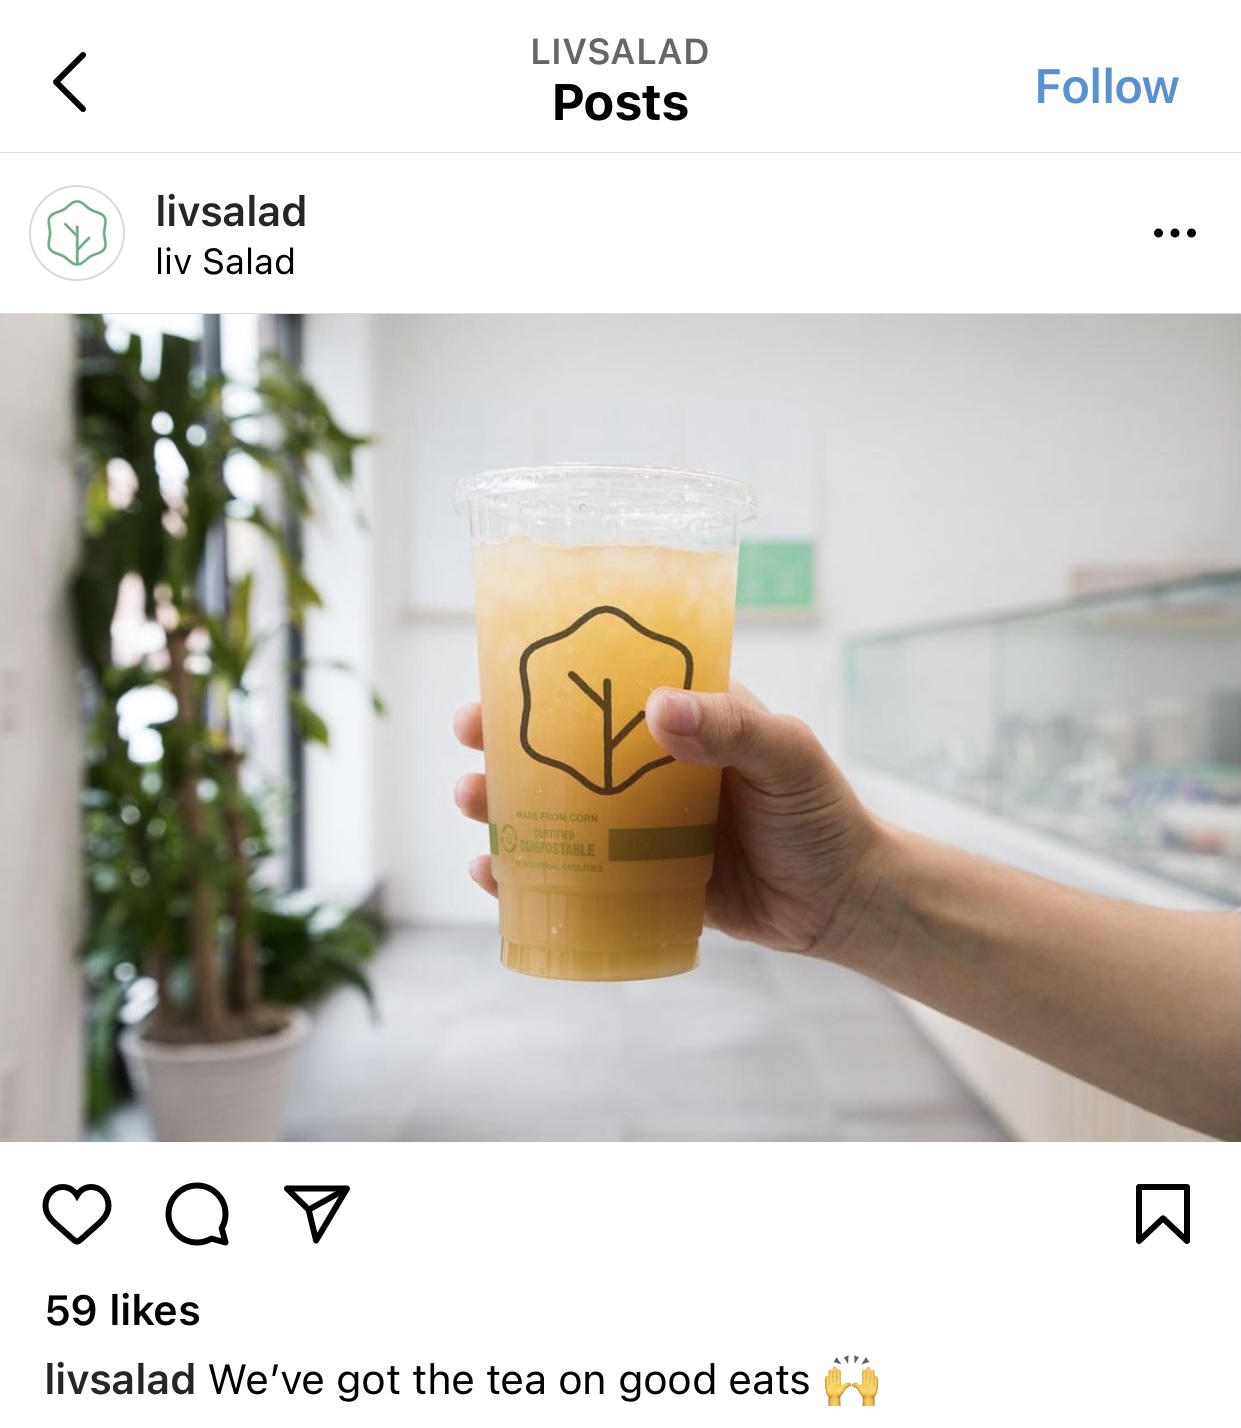The height and width of the screenshot is (1428, 1241).
Task: Follow the livsalad account
Action: [x=1106, y=86]
